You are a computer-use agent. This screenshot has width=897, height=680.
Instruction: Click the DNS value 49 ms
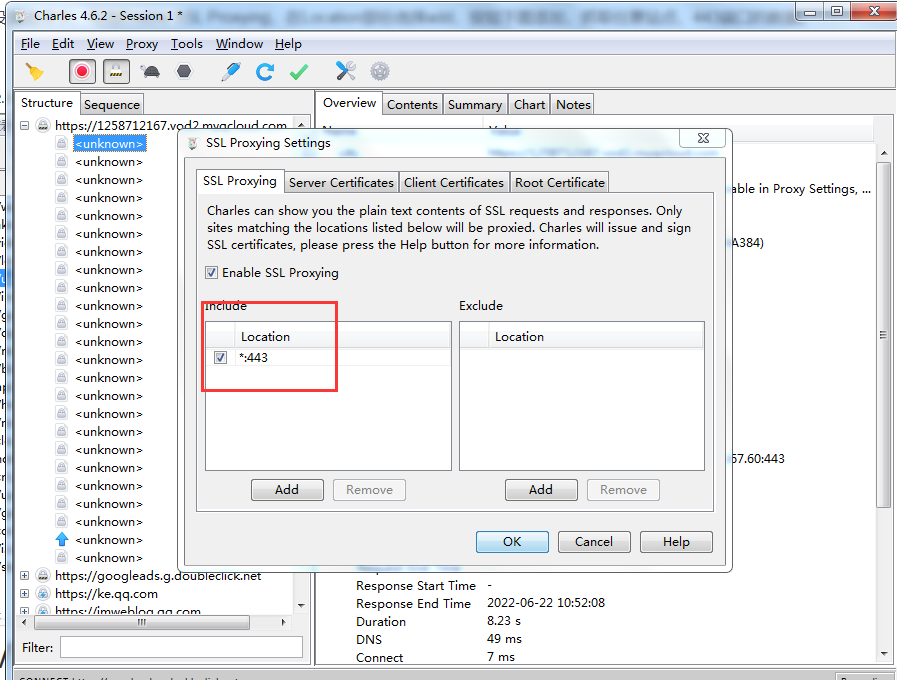pyautogui.click(x=504, y=639)
